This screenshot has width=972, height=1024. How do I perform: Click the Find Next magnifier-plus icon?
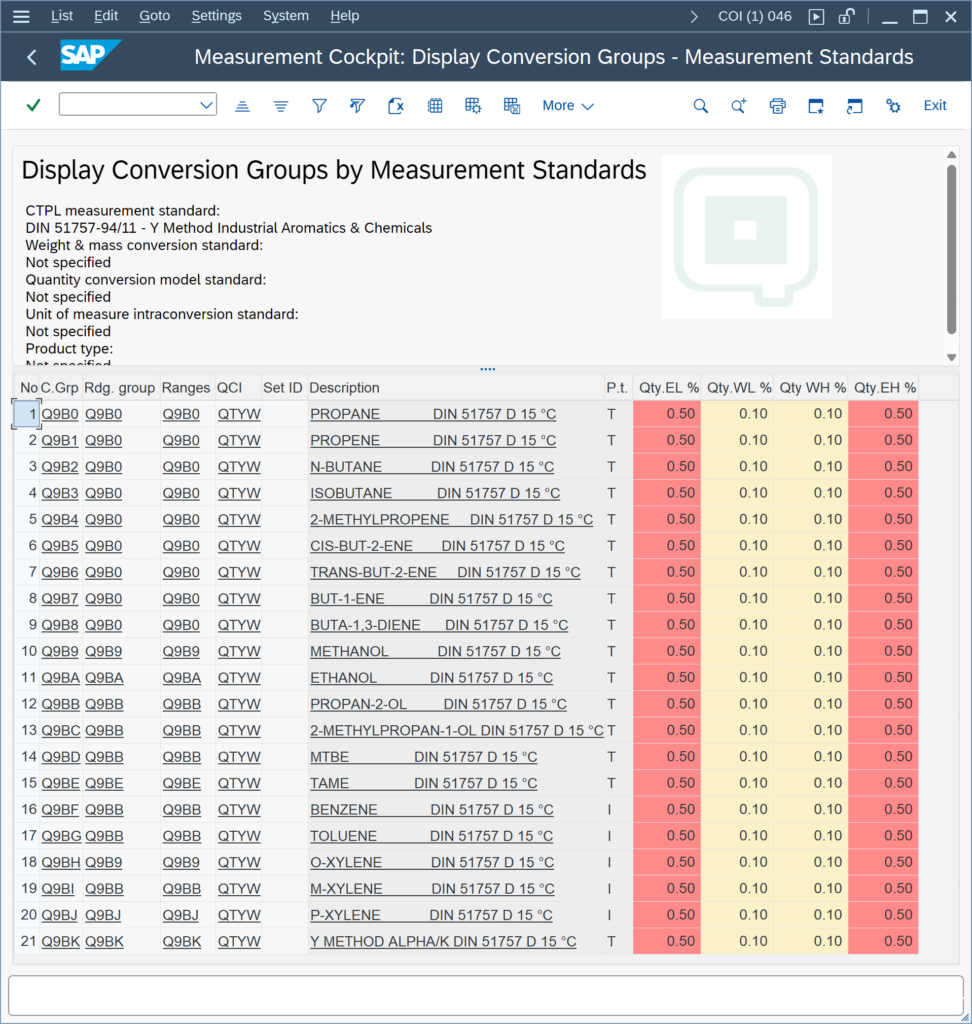[x=739, y=106]
